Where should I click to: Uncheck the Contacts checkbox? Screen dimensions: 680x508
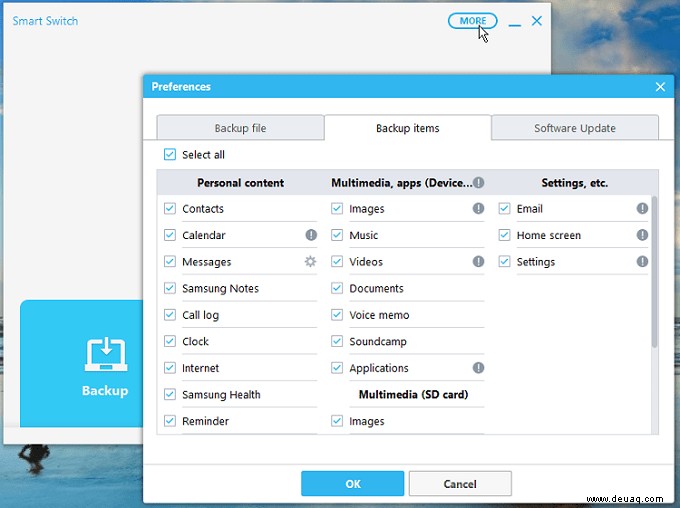click(x=170, y=209)
